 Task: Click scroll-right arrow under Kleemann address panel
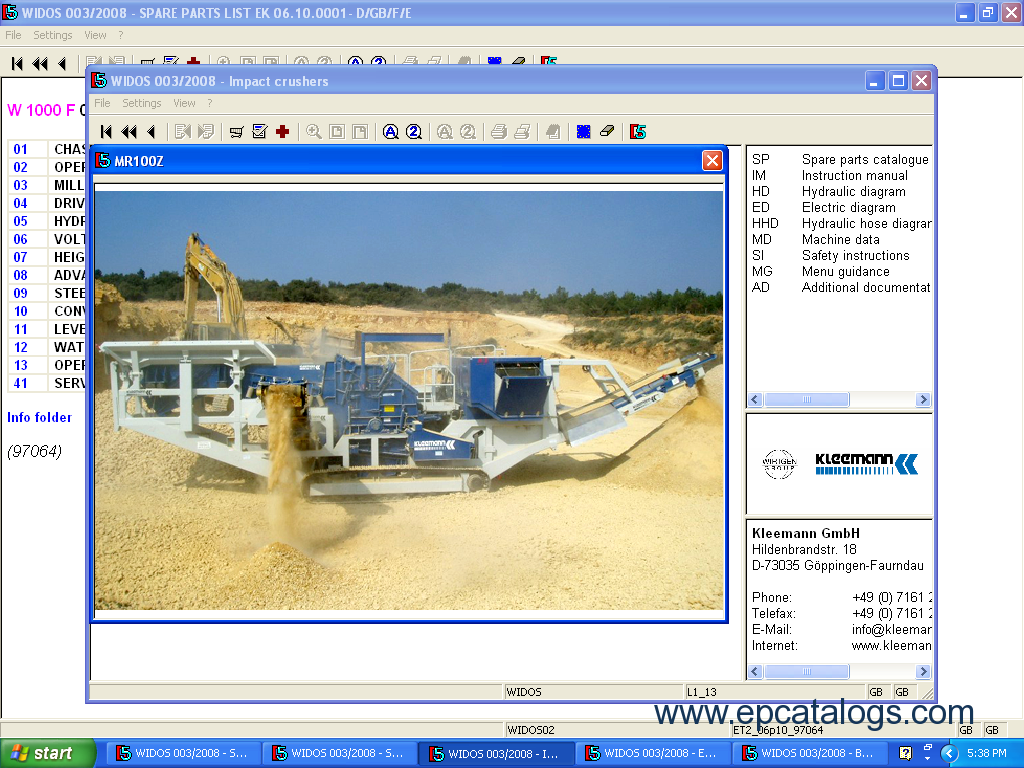pos(923,671)
